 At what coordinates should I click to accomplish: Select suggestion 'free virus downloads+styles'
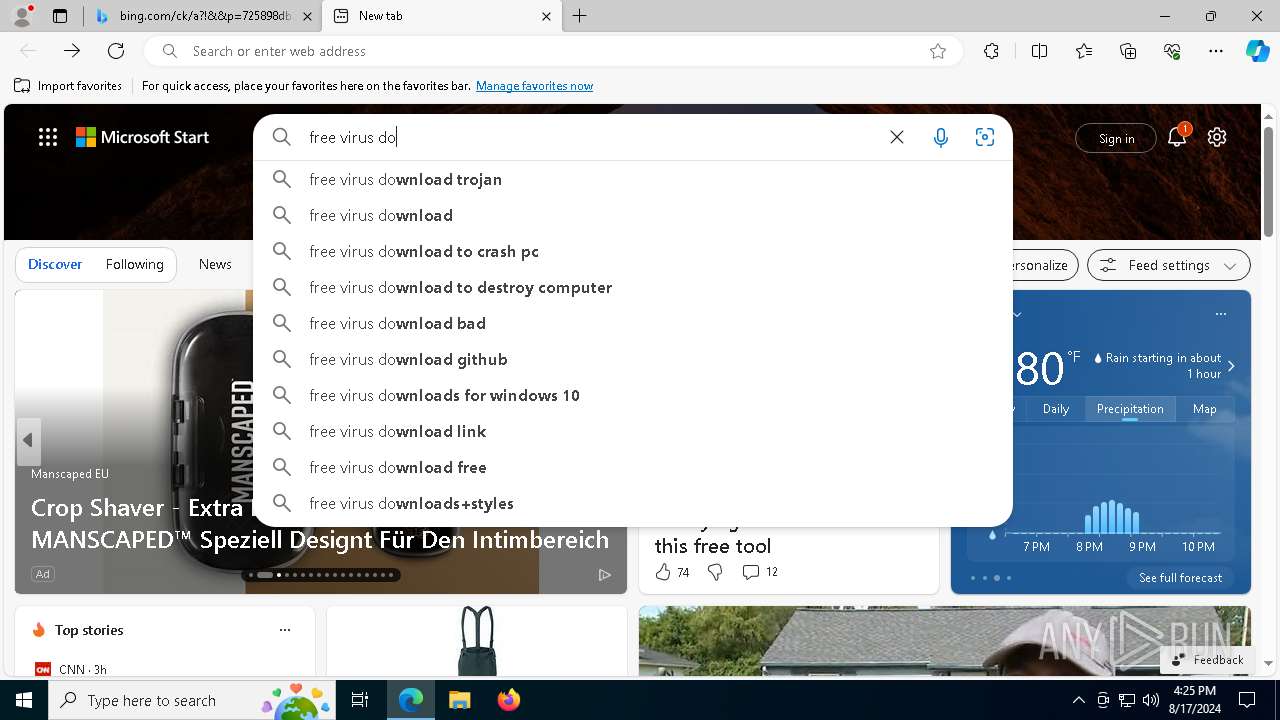coord(633,503)
